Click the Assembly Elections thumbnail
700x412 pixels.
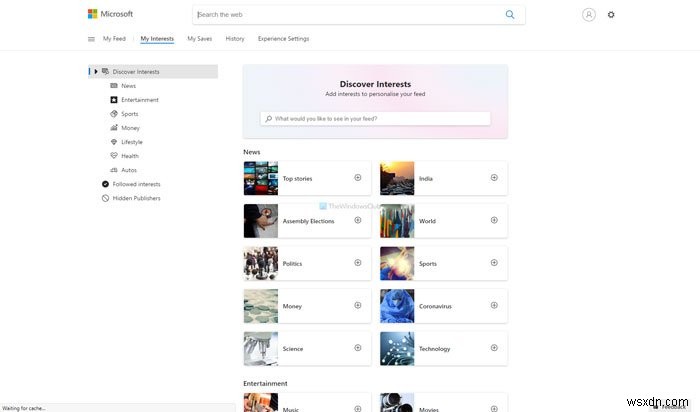261,221
